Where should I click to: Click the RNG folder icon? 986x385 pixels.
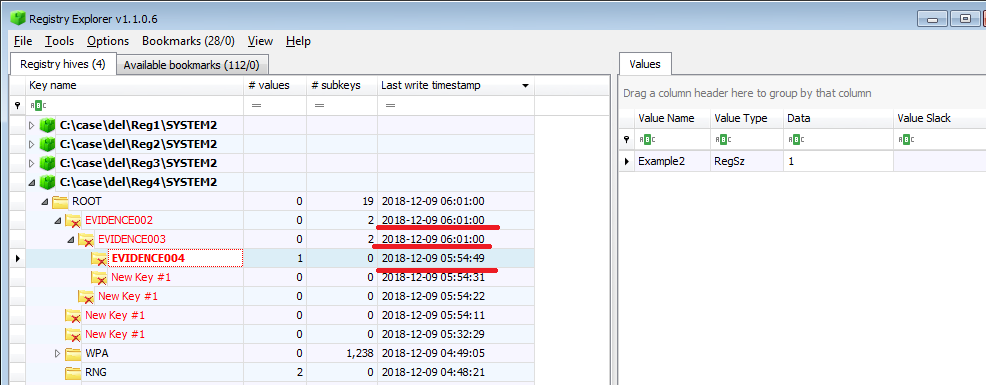tap(73, 372)
